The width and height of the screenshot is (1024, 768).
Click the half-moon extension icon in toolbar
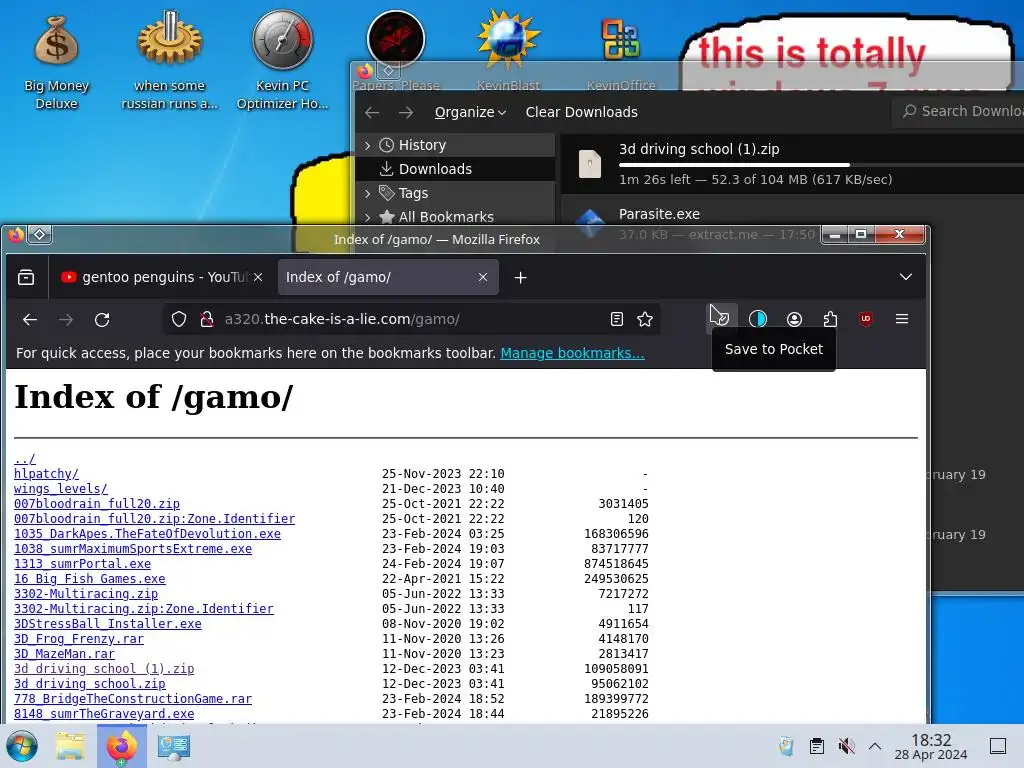758,319
